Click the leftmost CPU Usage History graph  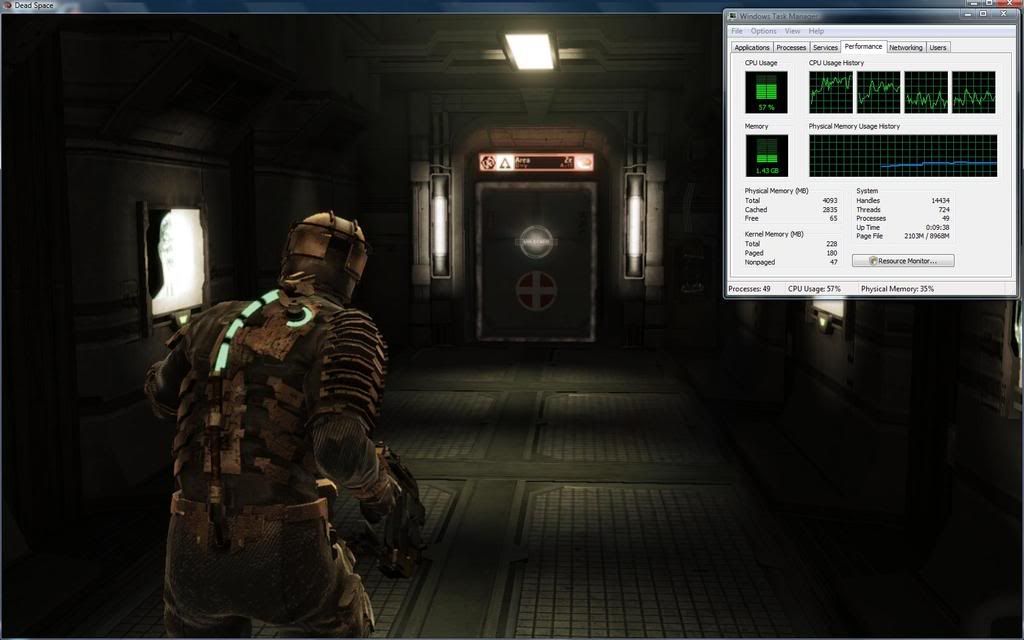pyautogui.click(x=831, y=92)
